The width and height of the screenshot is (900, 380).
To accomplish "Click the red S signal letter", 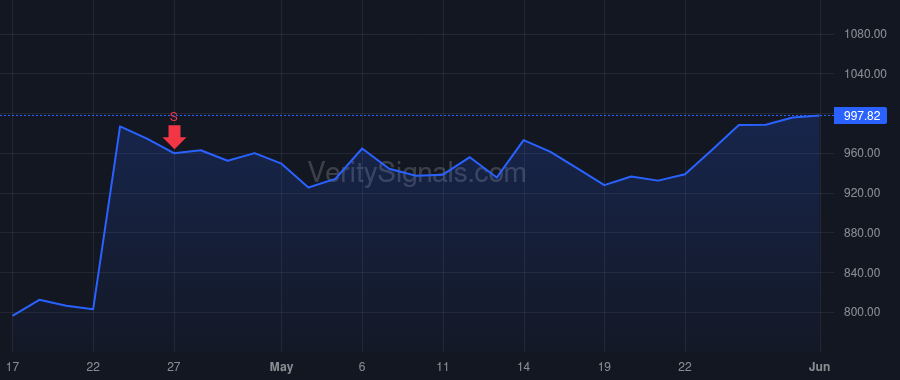I will (174, 117).
